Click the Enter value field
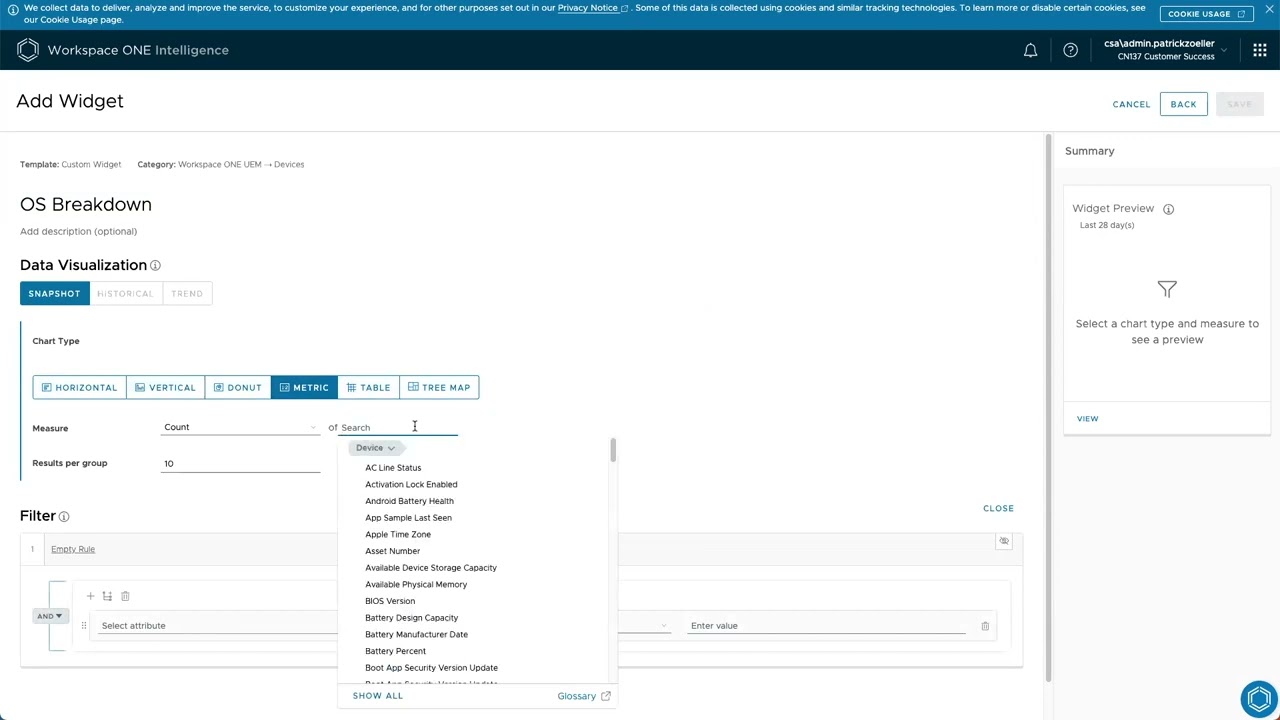Screen dimensions: 1280x720 tap(828, 626)
